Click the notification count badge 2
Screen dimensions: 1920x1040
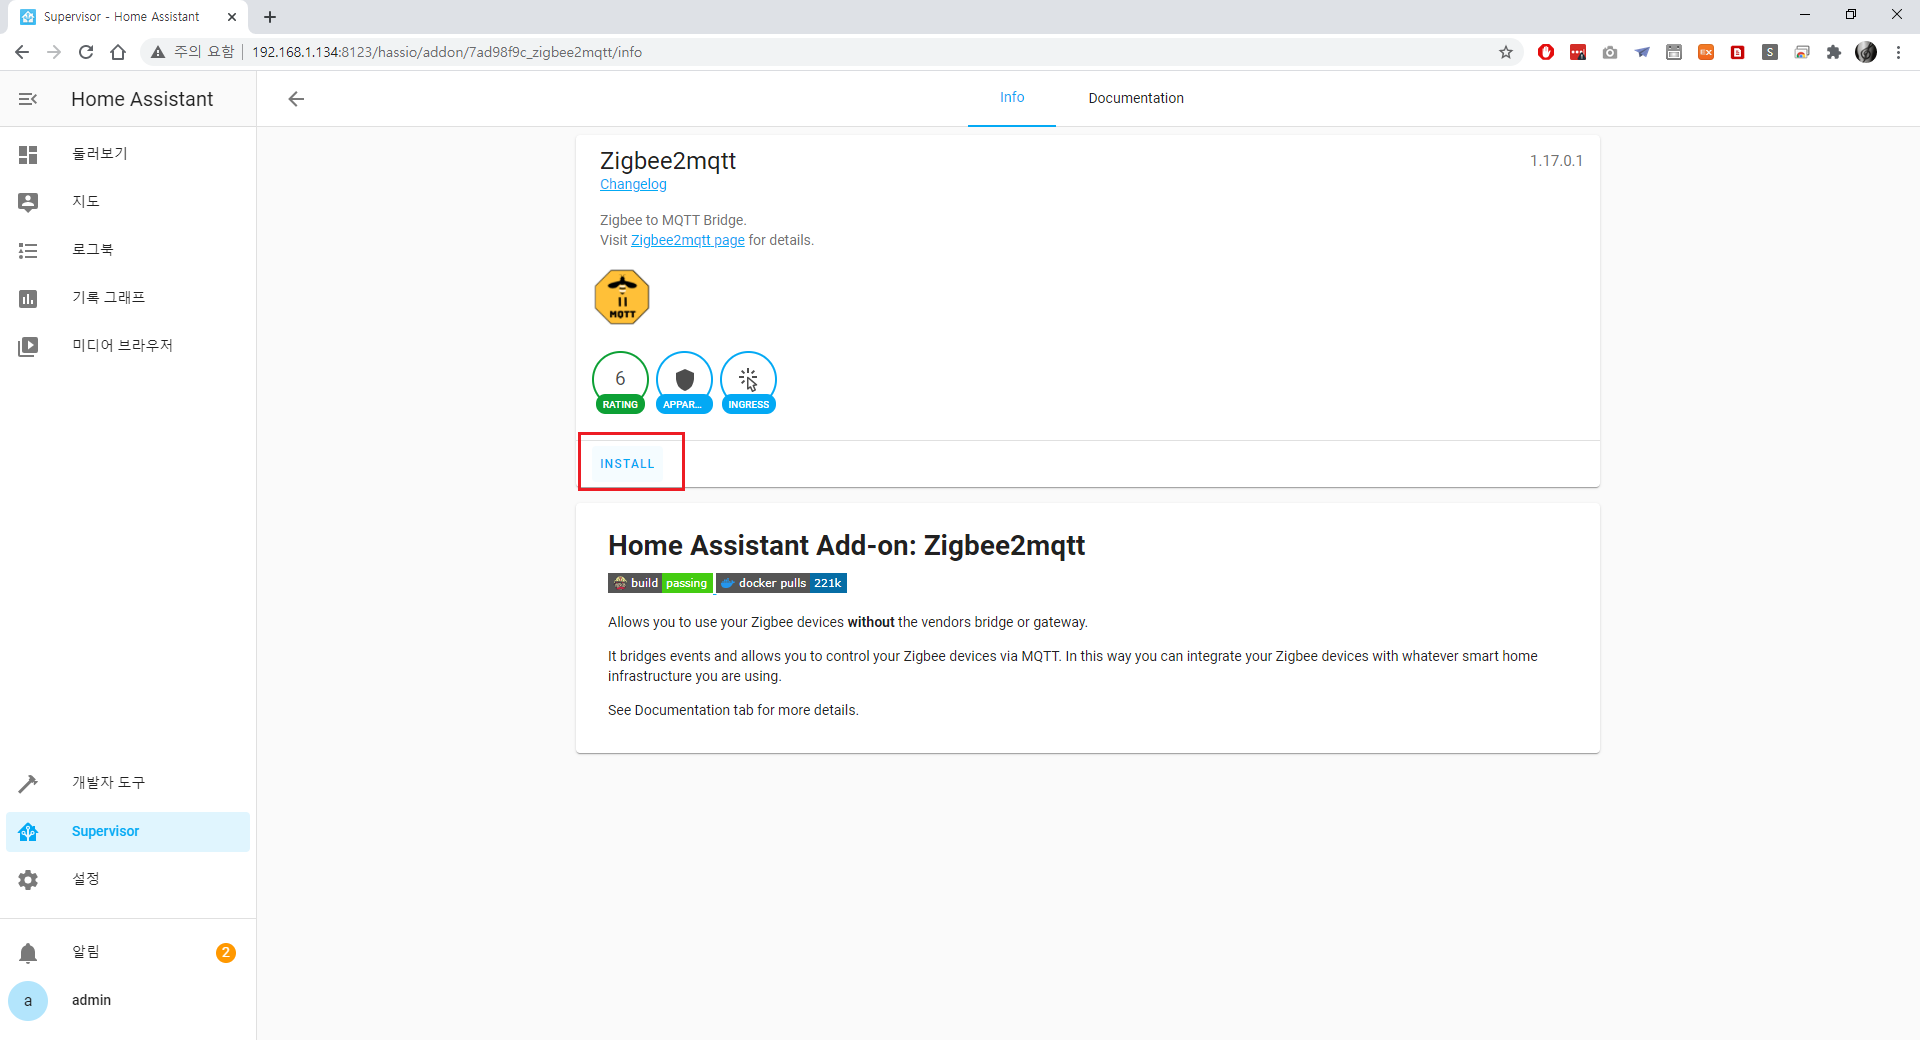point(226,952)
